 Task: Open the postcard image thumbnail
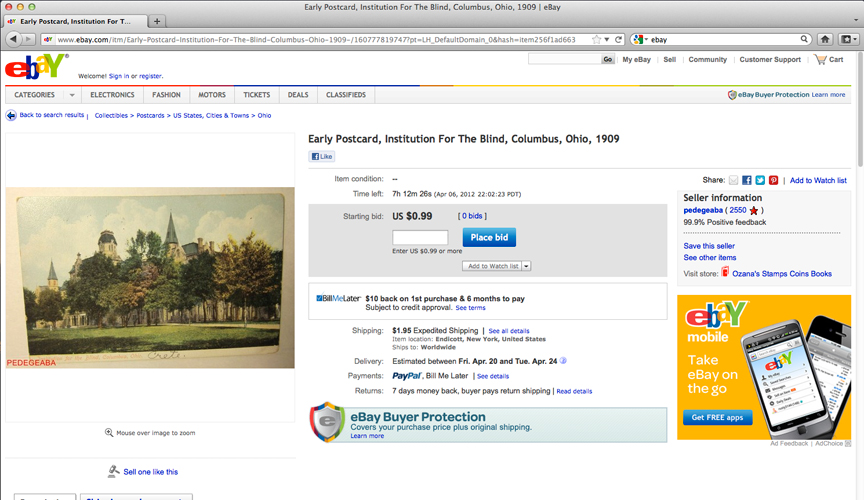click(150, 278)
